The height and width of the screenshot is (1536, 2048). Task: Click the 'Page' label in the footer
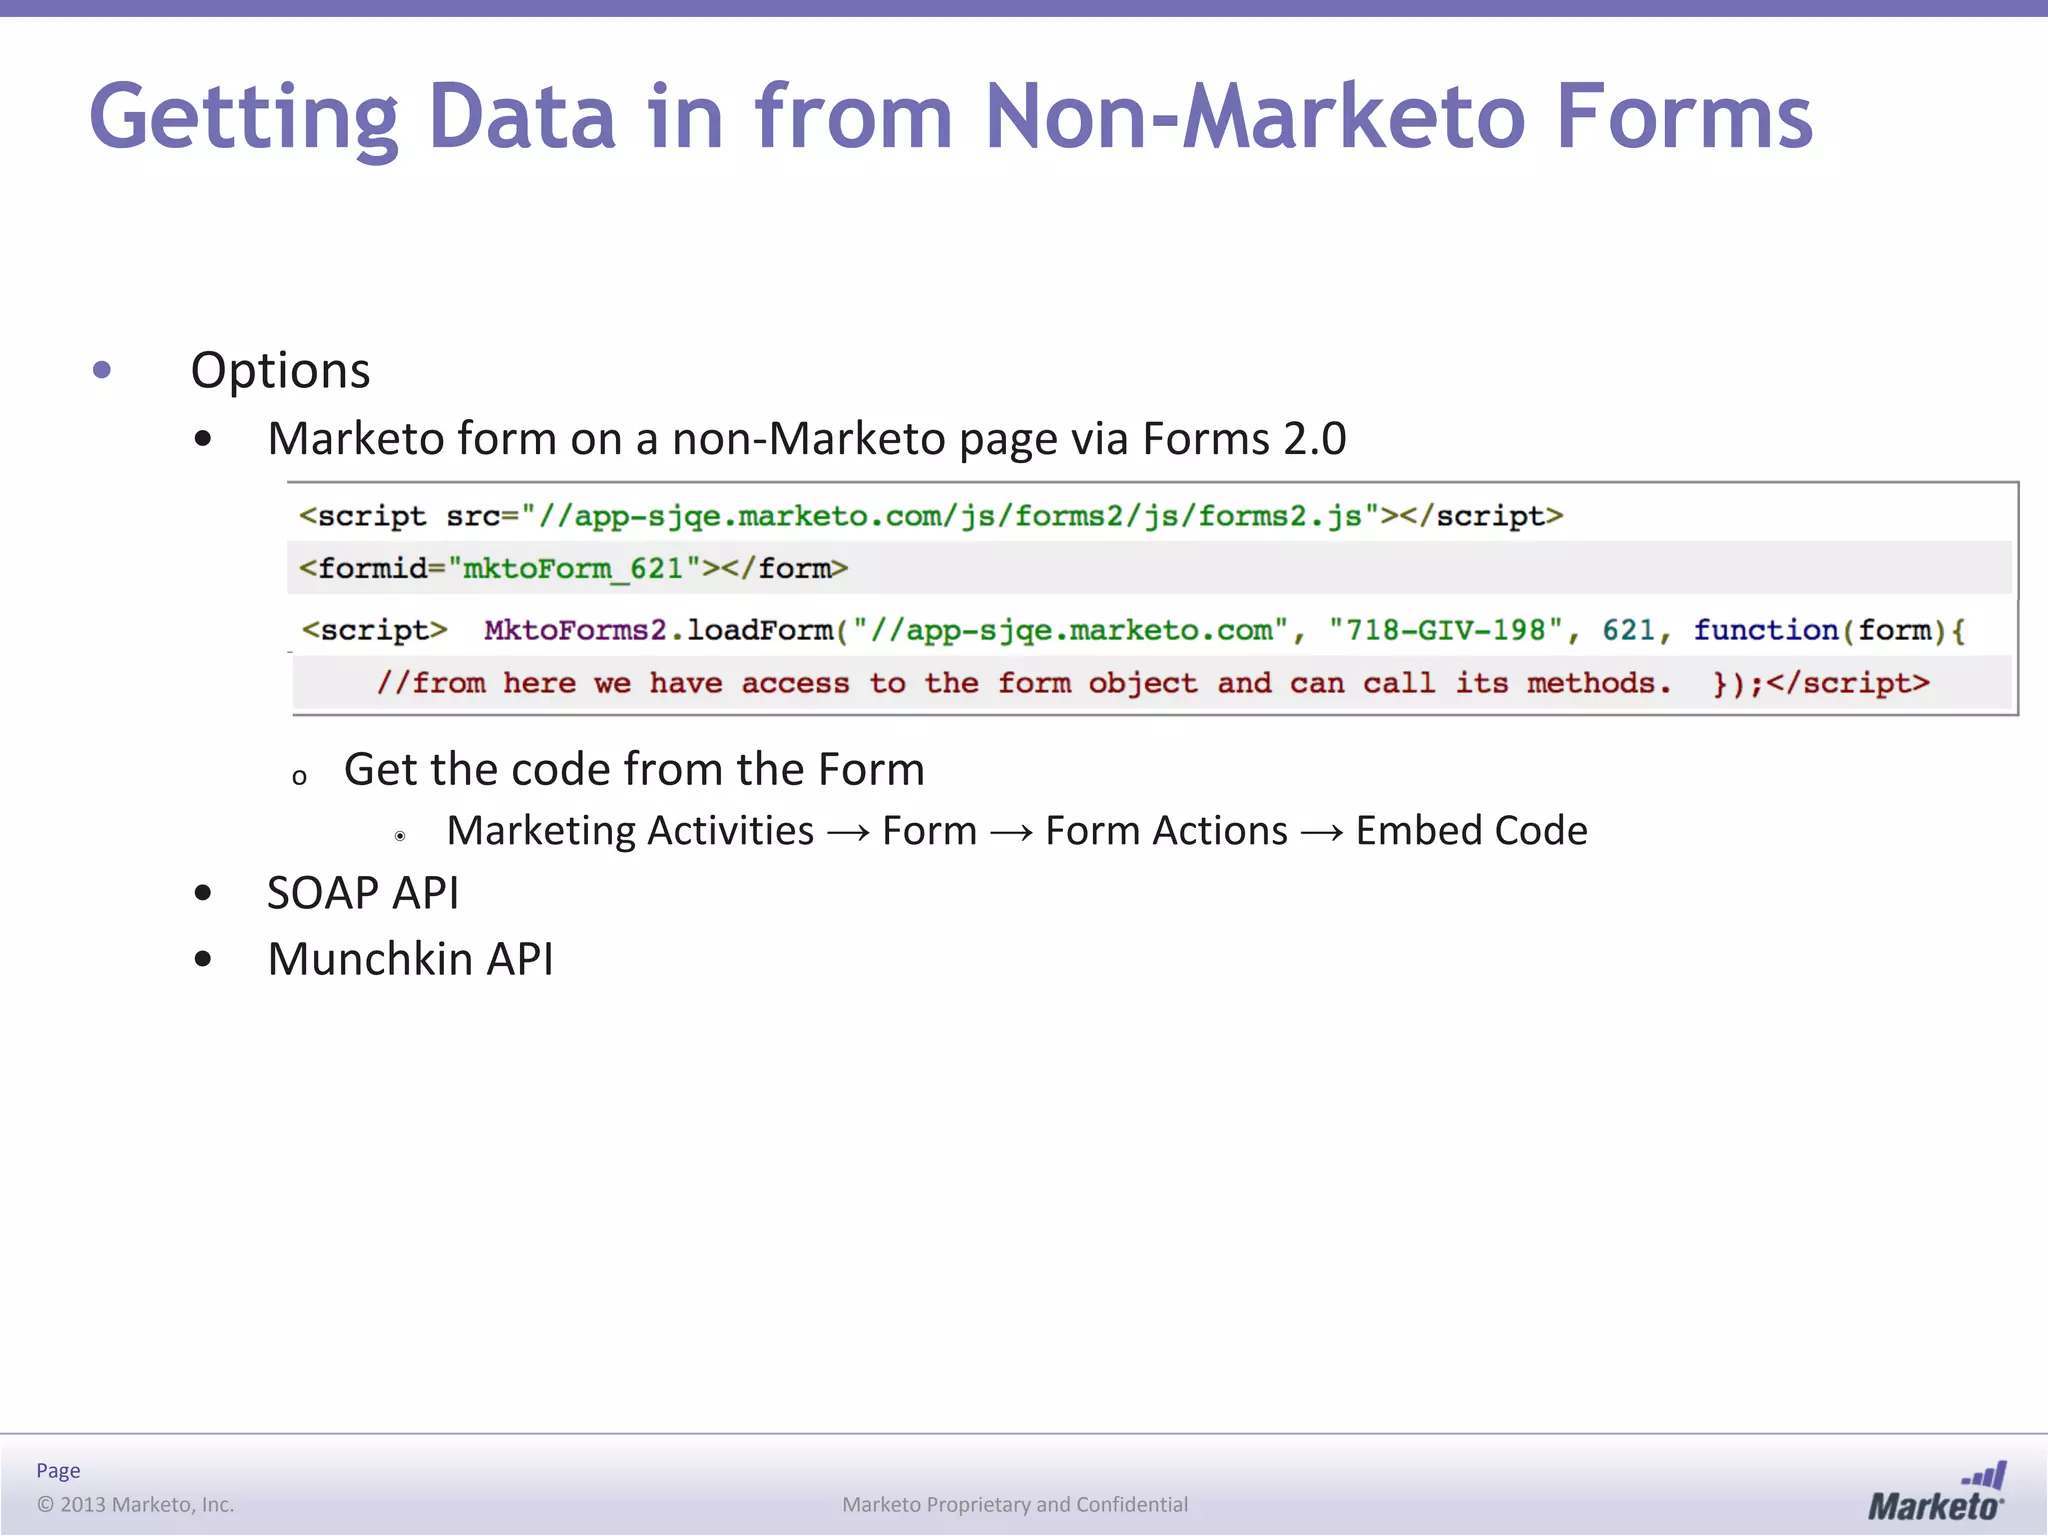(x=58, y=1471)
